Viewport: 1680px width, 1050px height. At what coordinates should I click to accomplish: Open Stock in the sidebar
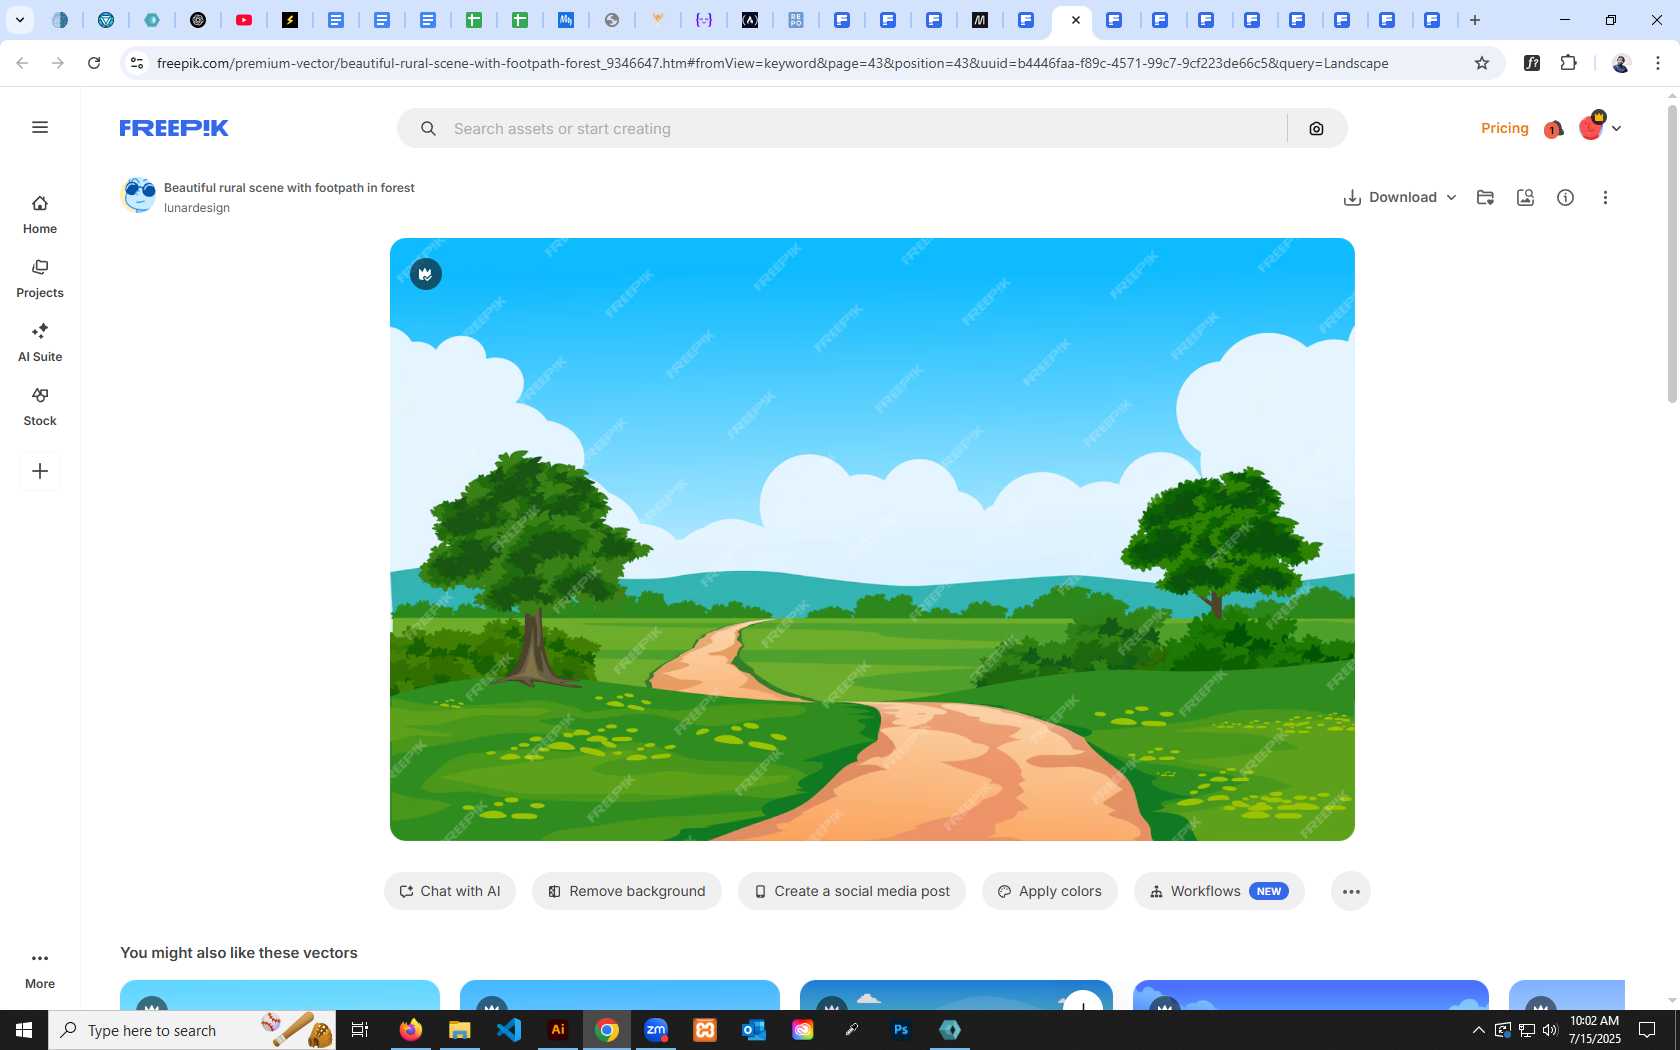[40, 407]
